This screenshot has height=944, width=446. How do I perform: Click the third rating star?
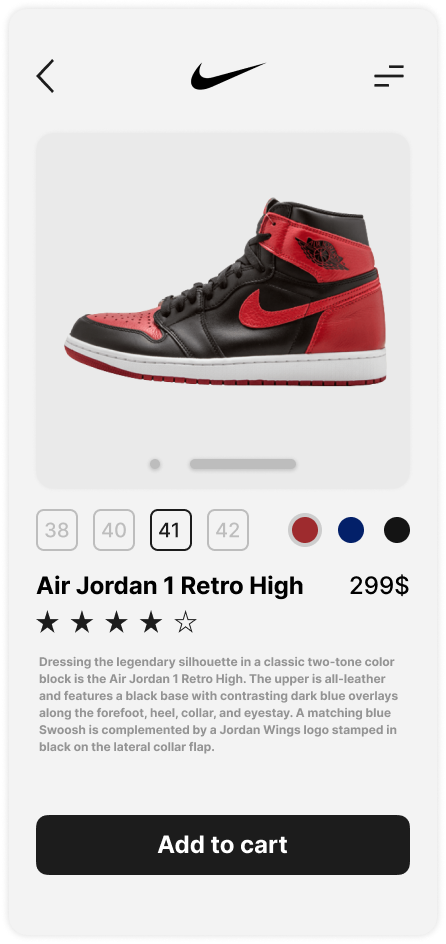[116, 622]
